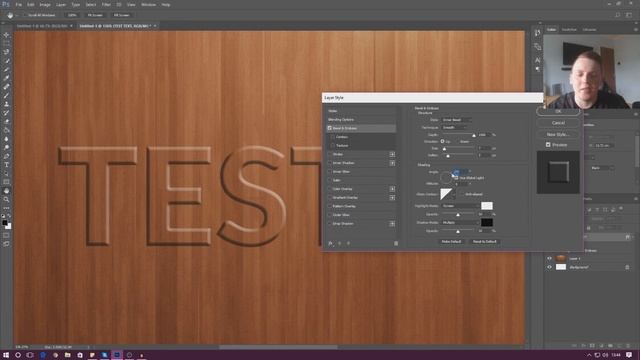Select the Crop tool

tap(7, 69)
